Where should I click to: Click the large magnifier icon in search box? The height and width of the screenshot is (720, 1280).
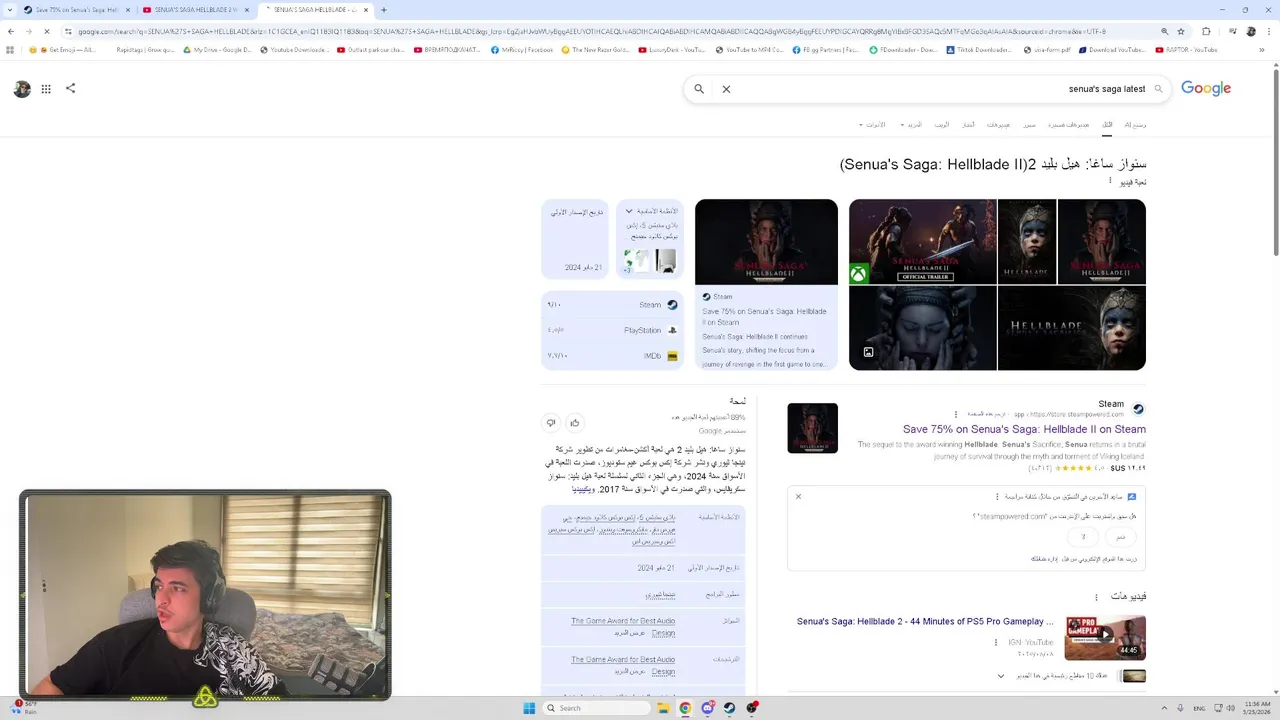[699, 89]
